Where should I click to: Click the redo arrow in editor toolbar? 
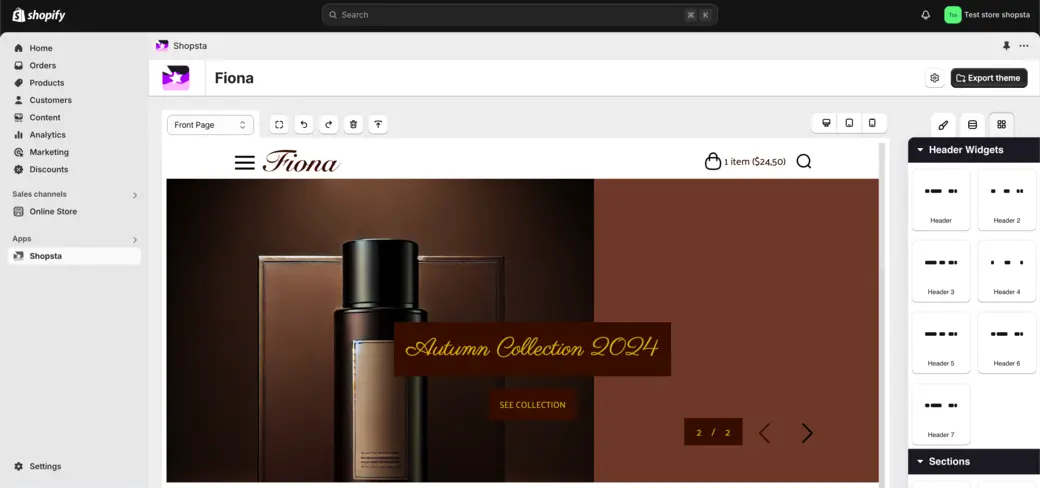tap(328, 125)
